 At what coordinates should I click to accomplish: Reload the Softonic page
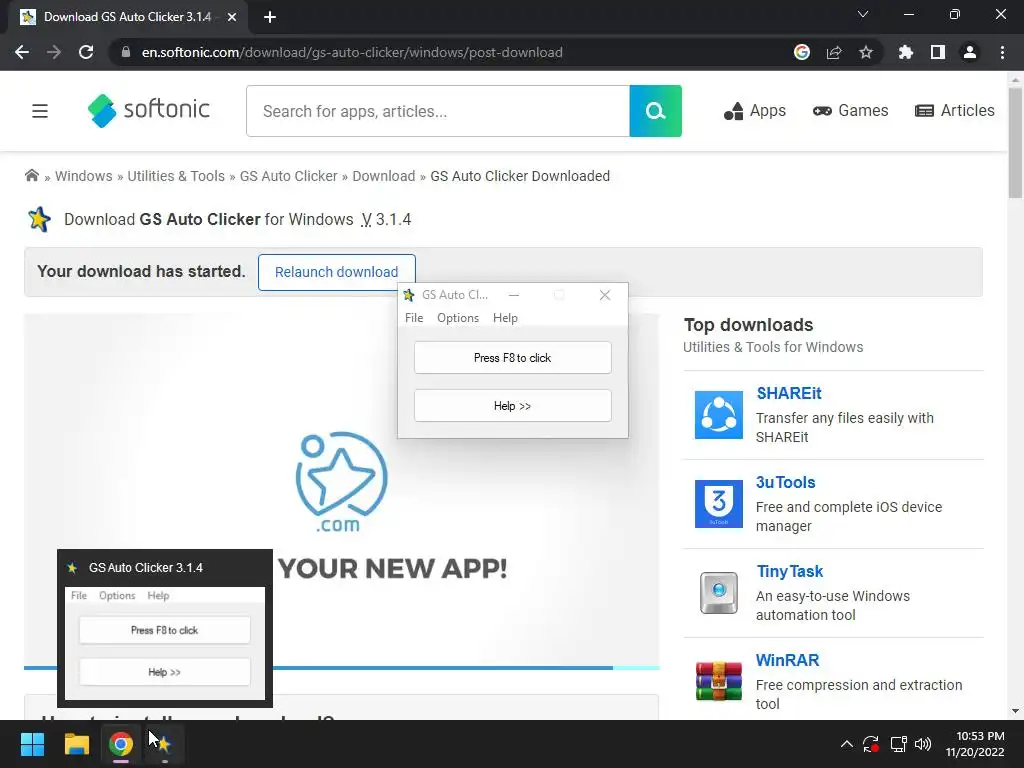[86, 52]
